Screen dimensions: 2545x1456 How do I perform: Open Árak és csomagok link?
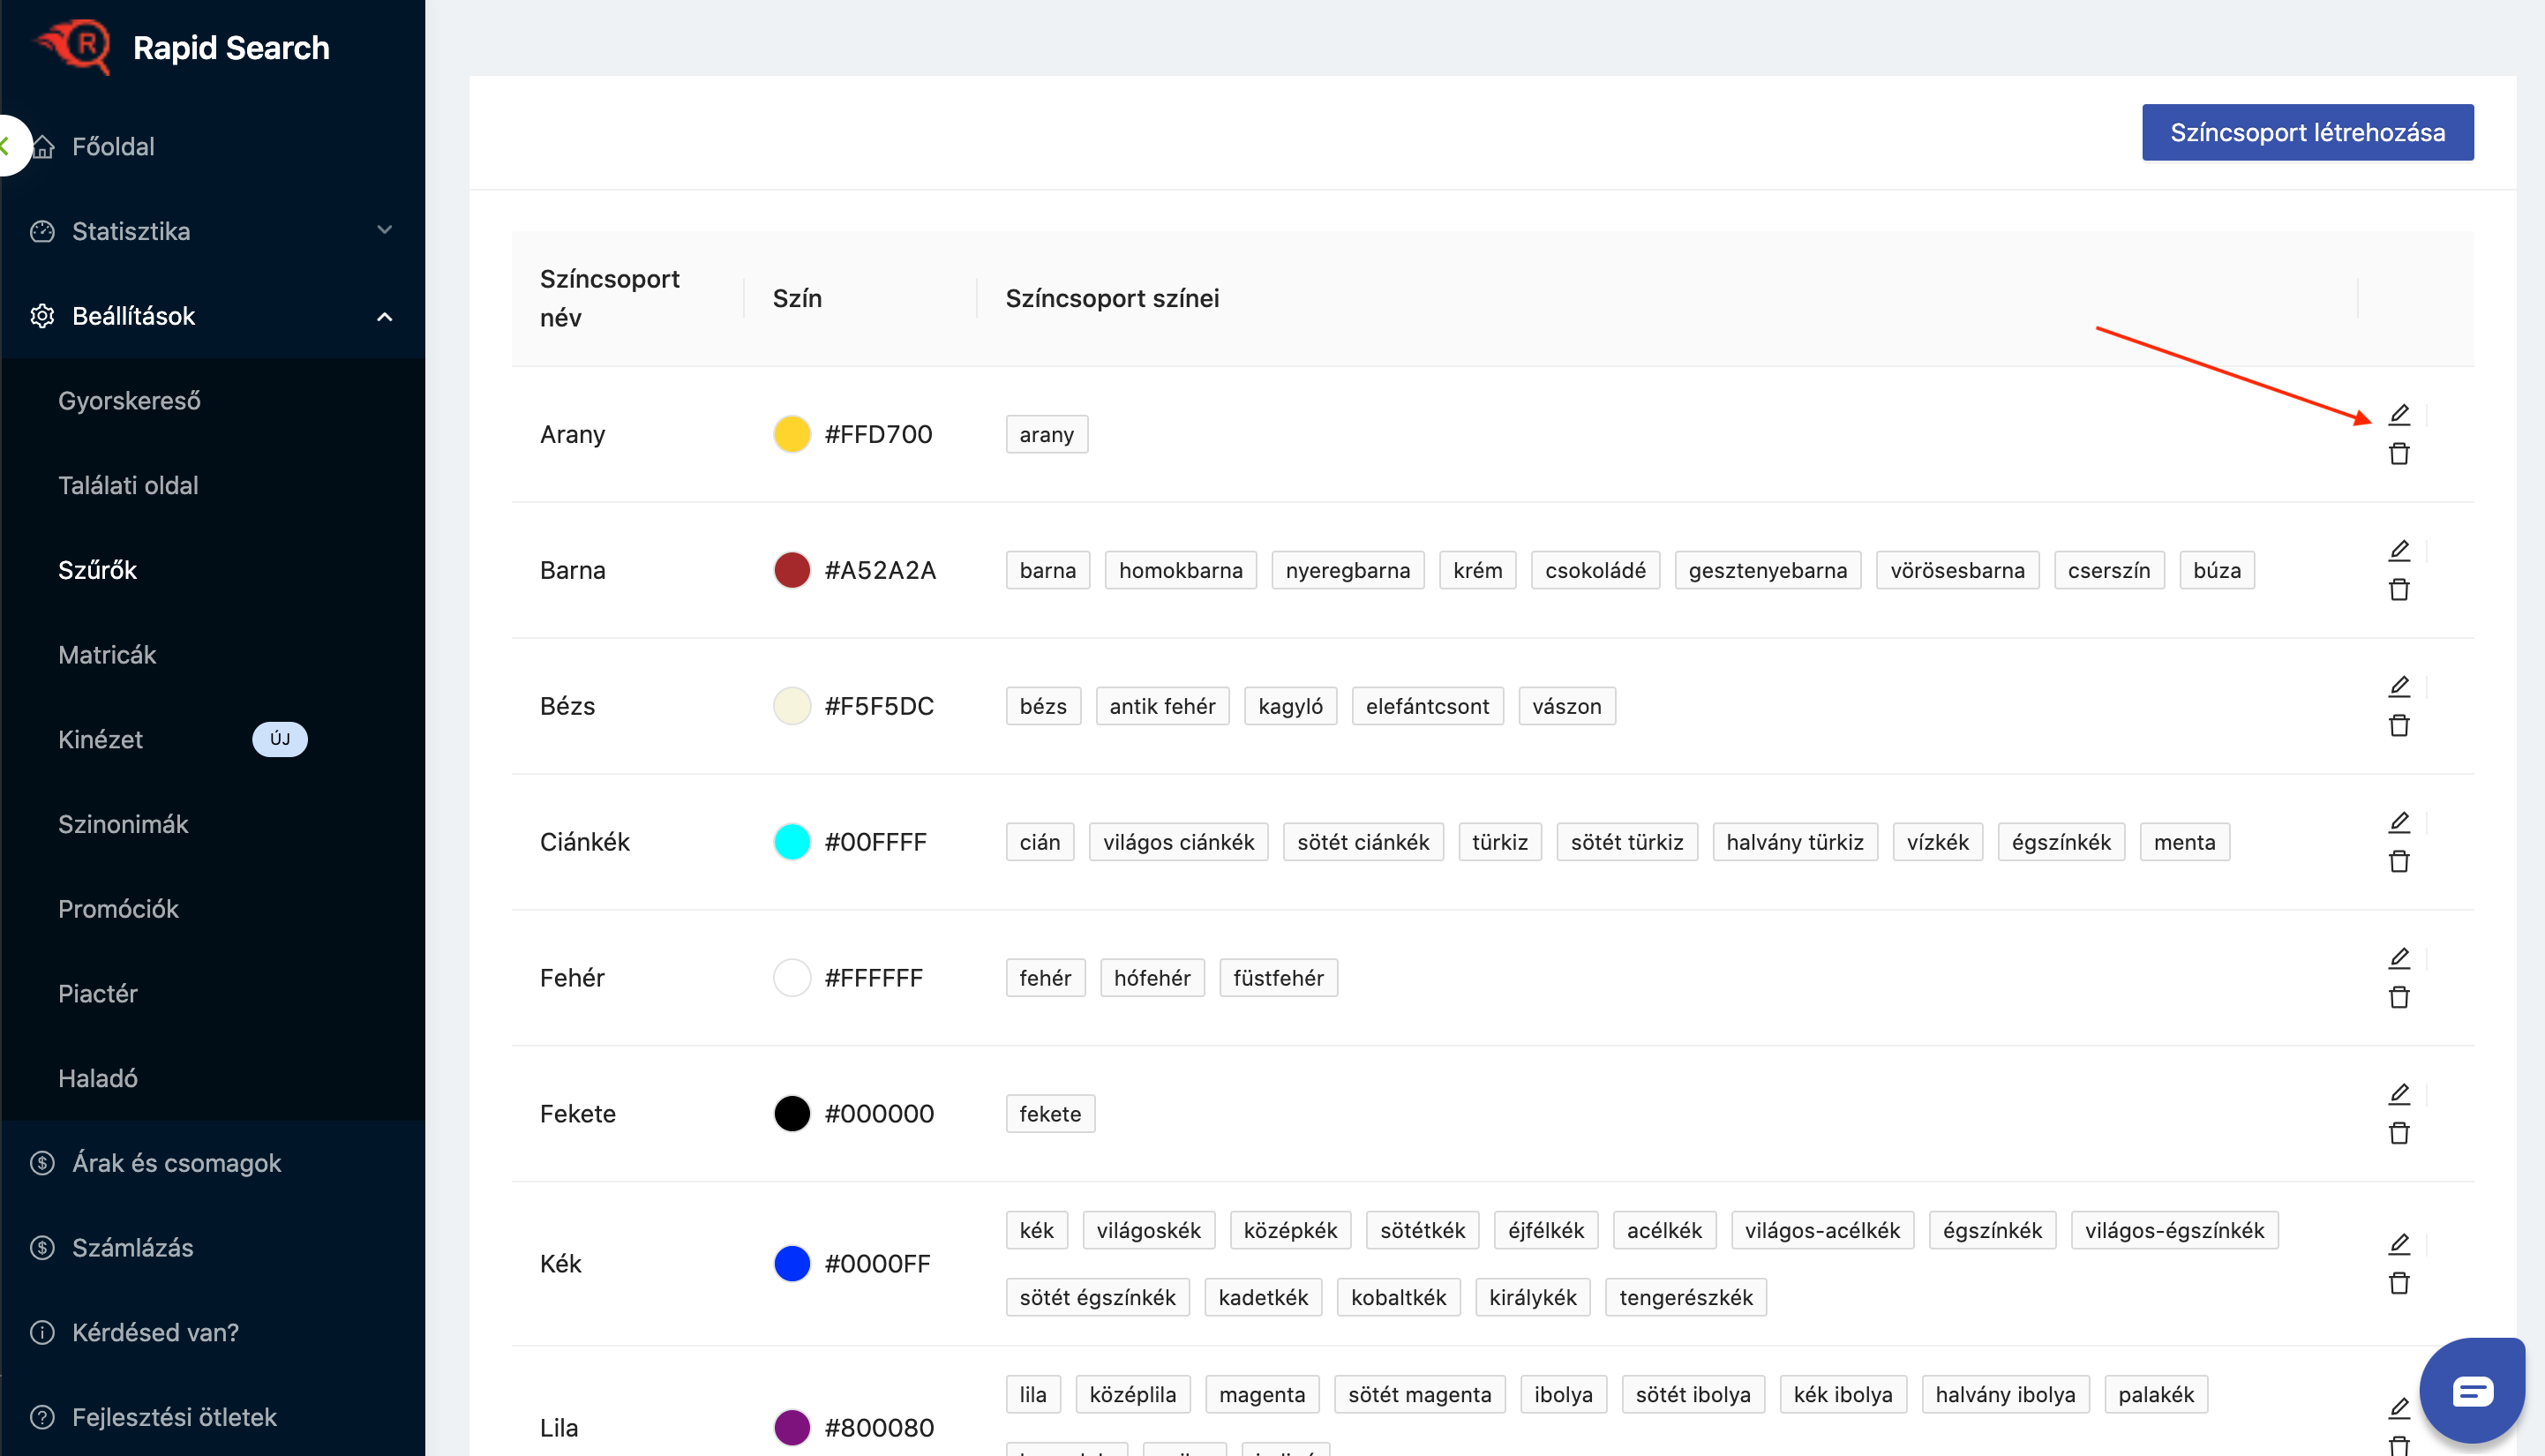coord(177,1163)
